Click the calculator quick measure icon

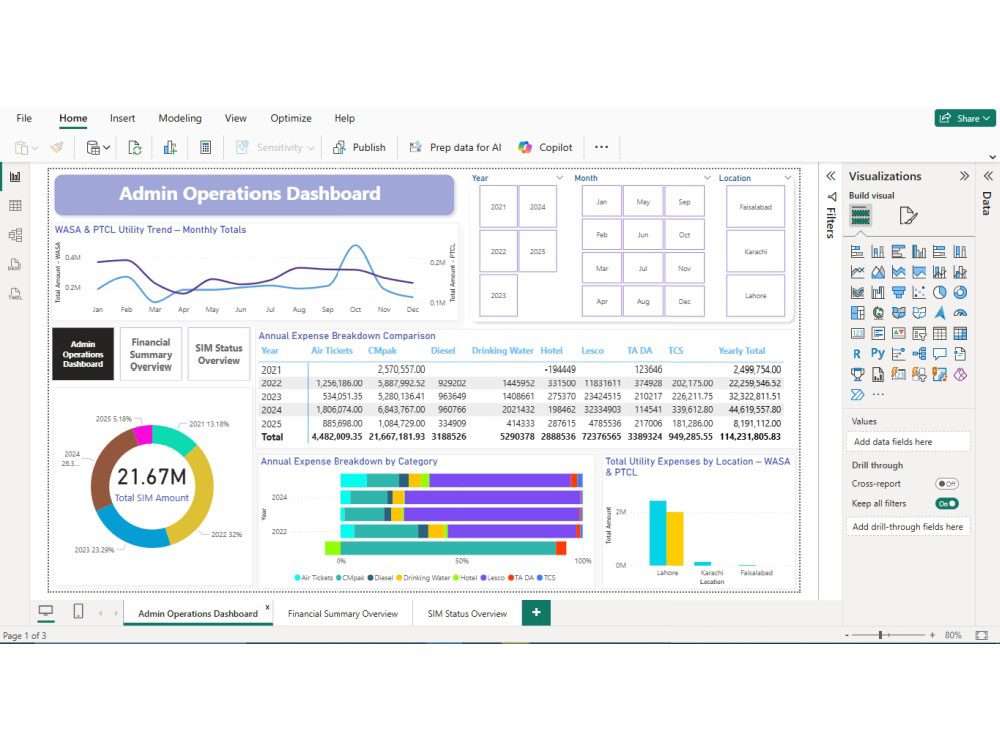click(205, 148)
